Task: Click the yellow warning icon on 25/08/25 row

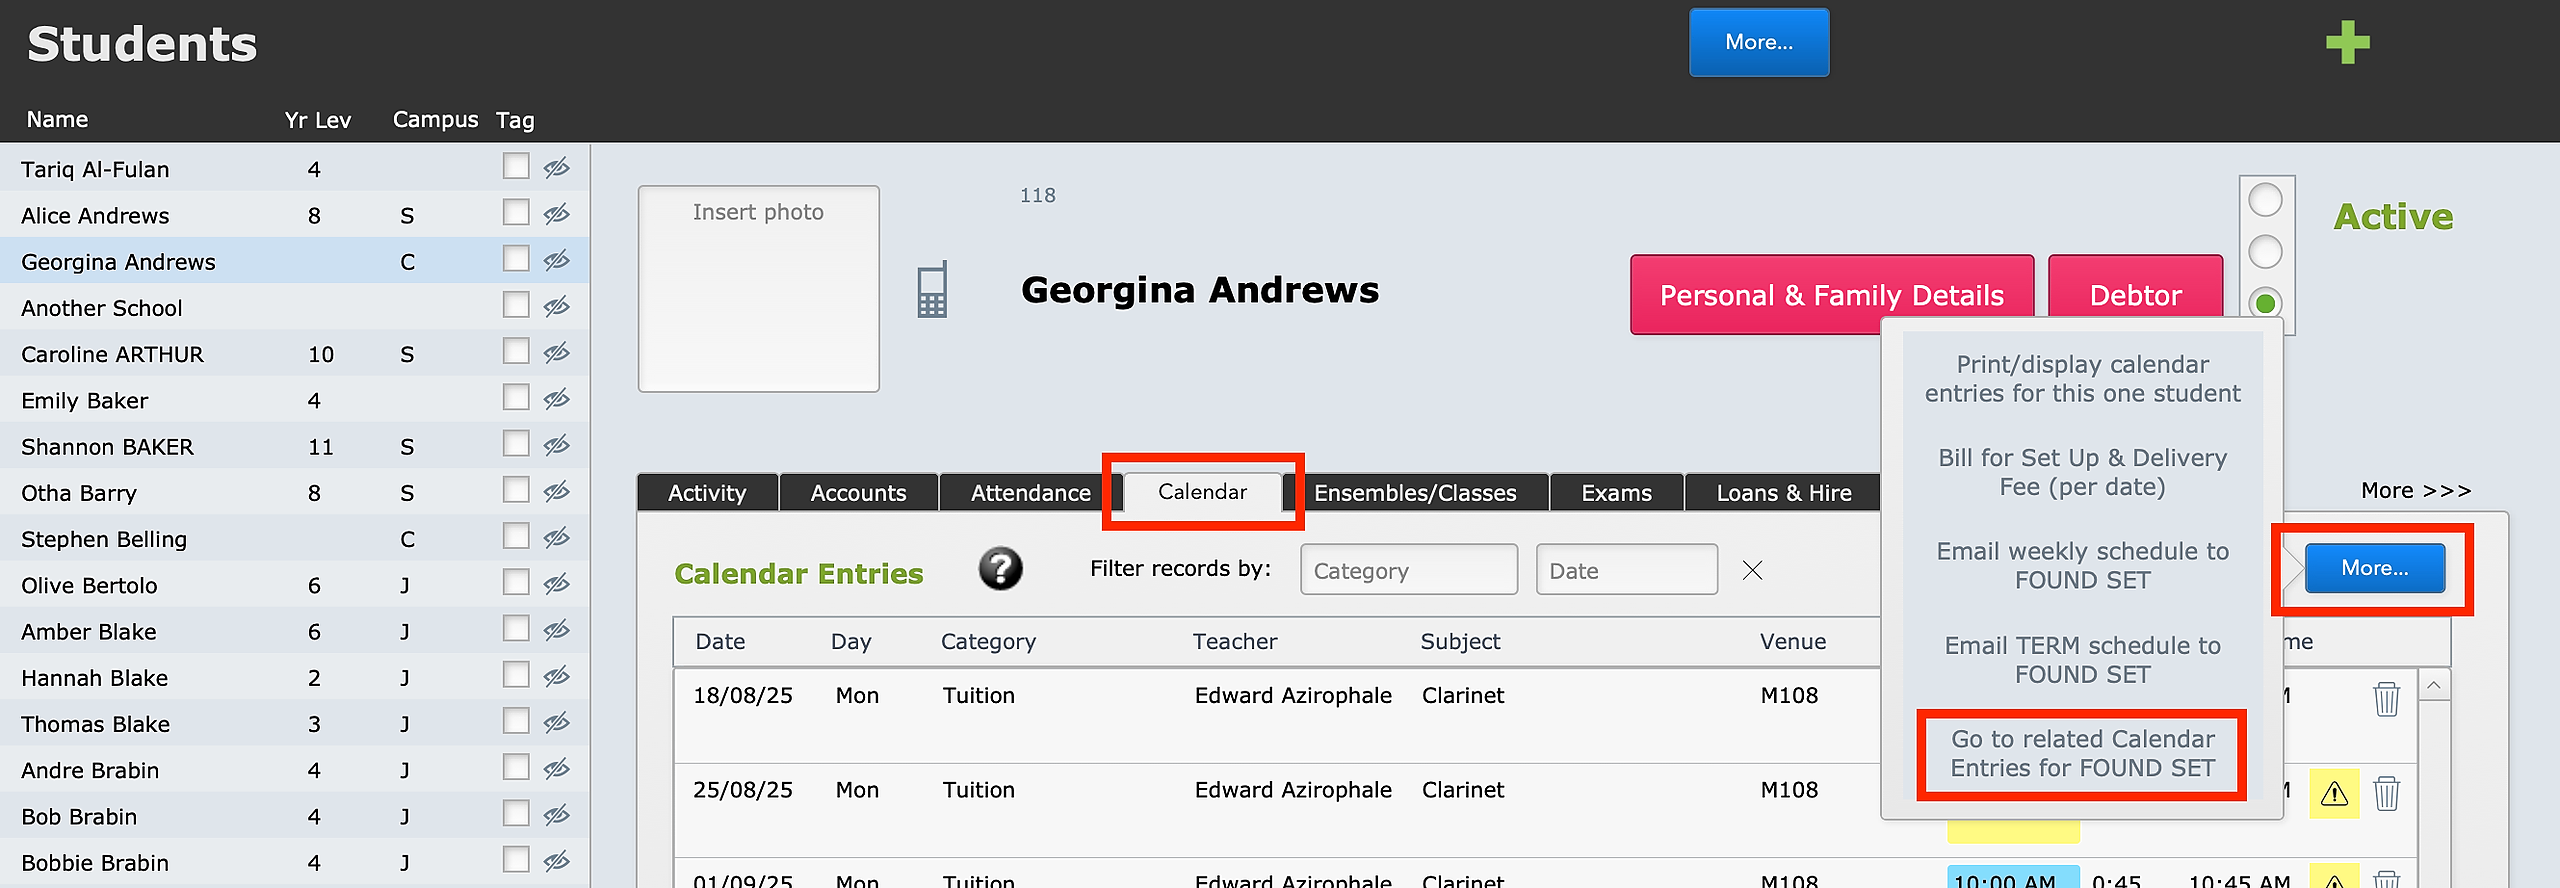Action: tap(2334, 794)
